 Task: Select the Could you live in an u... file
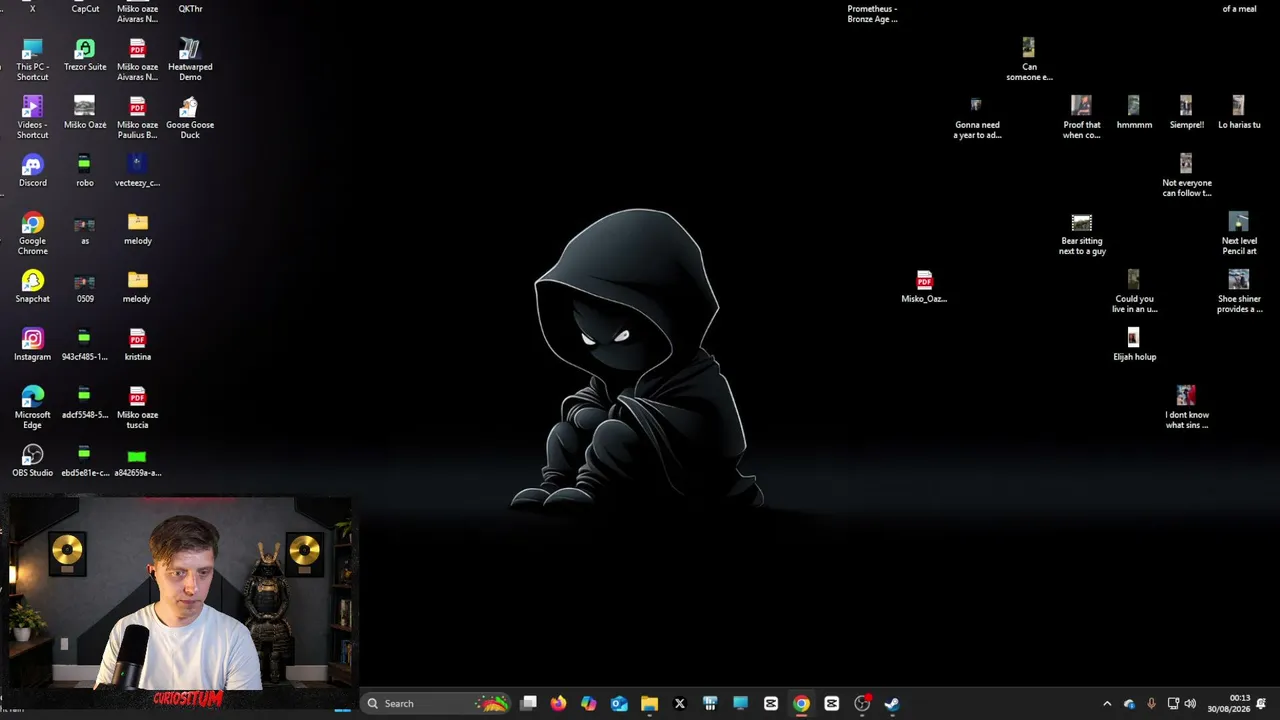1134,292
